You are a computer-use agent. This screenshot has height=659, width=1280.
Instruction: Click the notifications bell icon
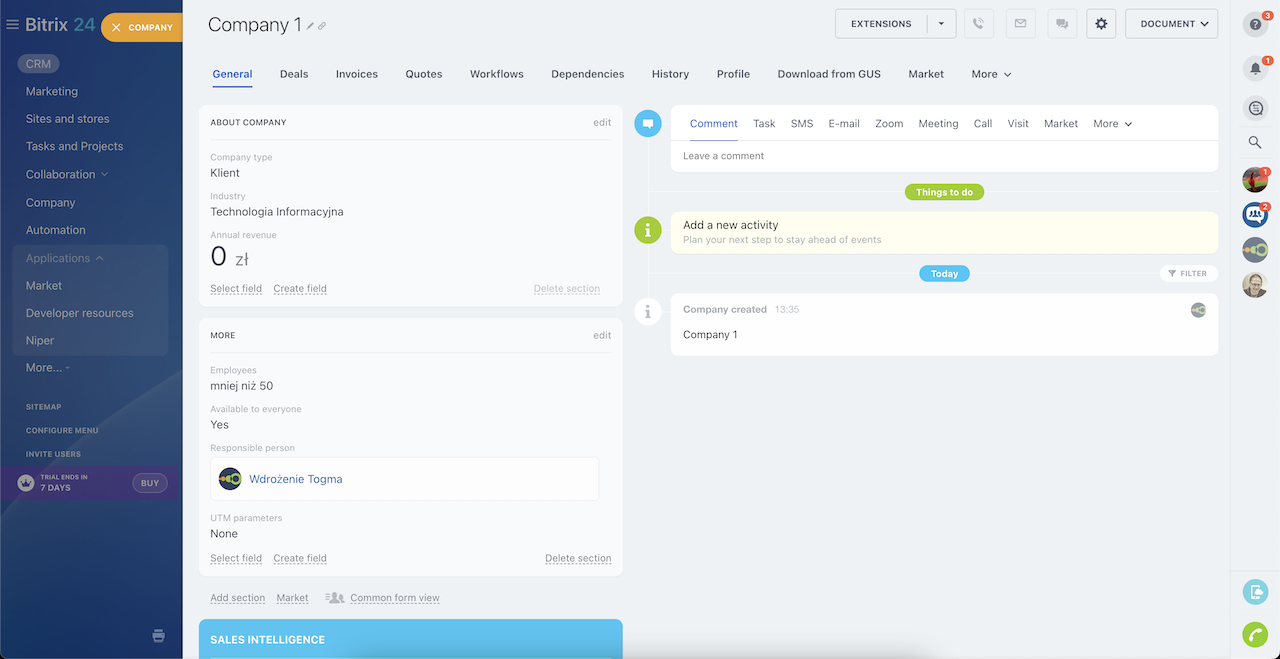point(1255,68)
